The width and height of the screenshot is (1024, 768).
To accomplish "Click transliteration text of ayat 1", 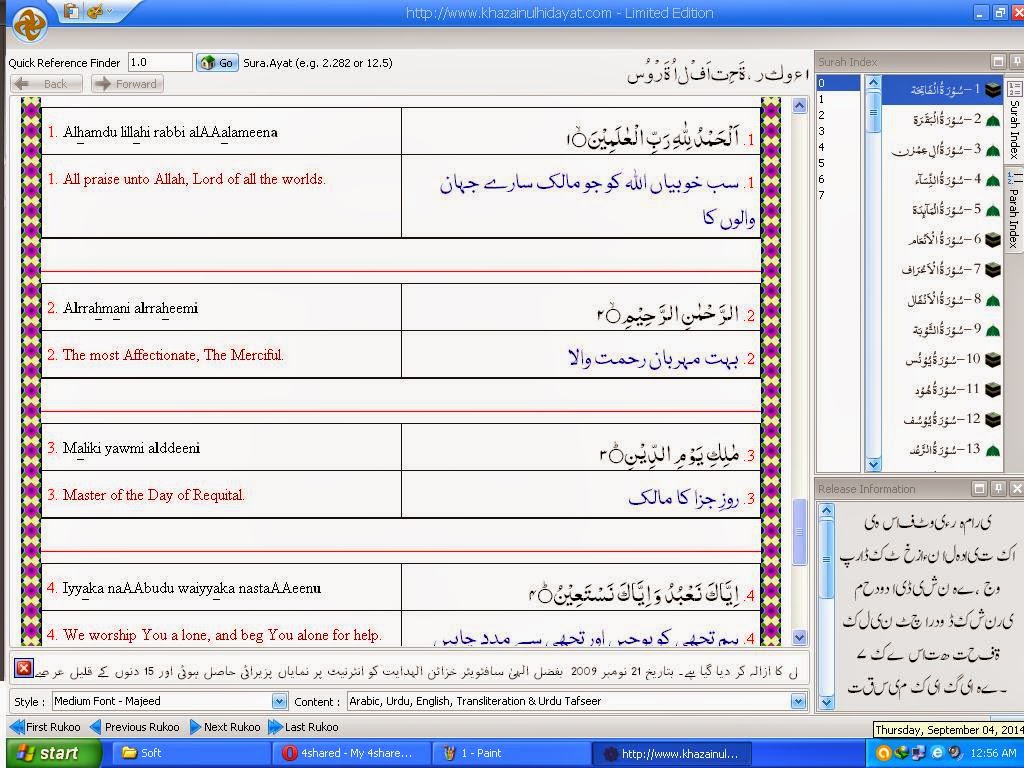I will pos(170,133).
